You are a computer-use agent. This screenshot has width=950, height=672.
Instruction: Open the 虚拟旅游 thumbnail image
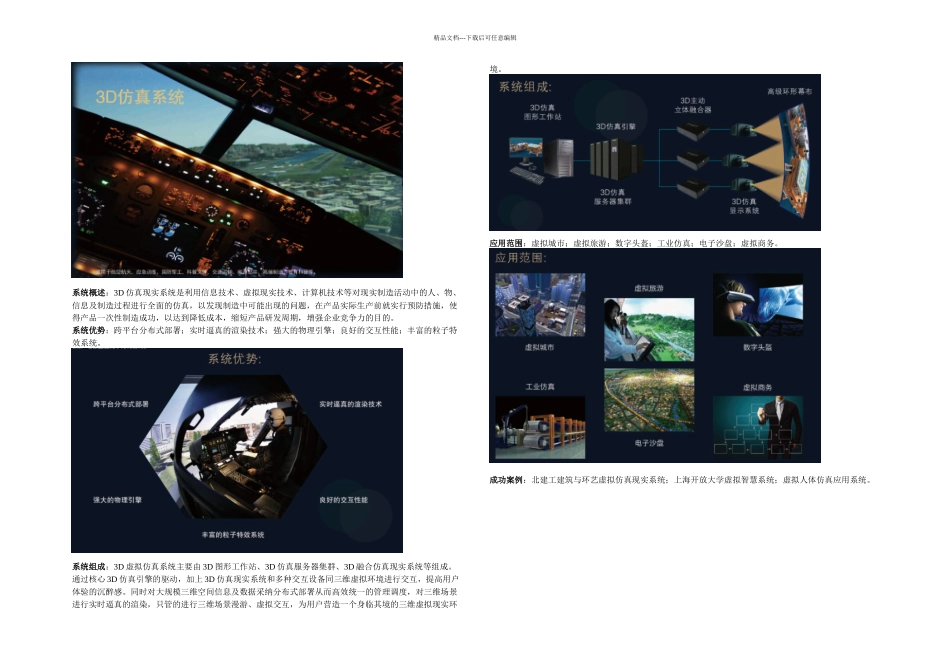point(649,330)
